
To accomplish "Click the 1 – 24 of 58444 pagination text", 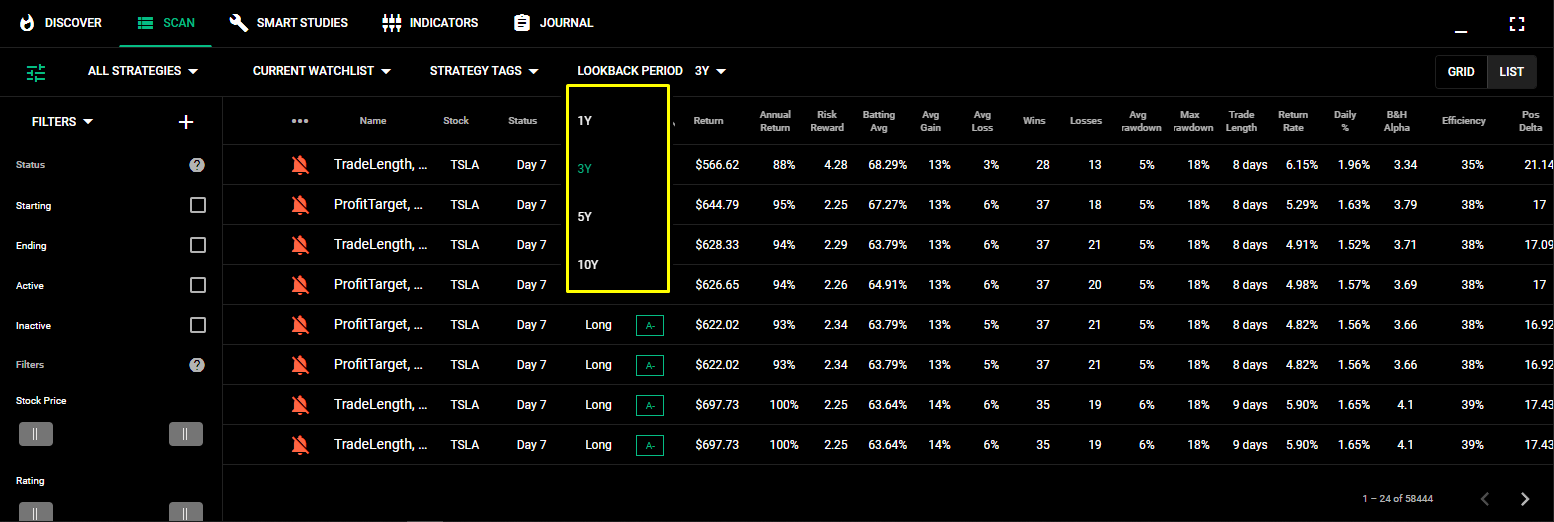I will point(1397,499).
